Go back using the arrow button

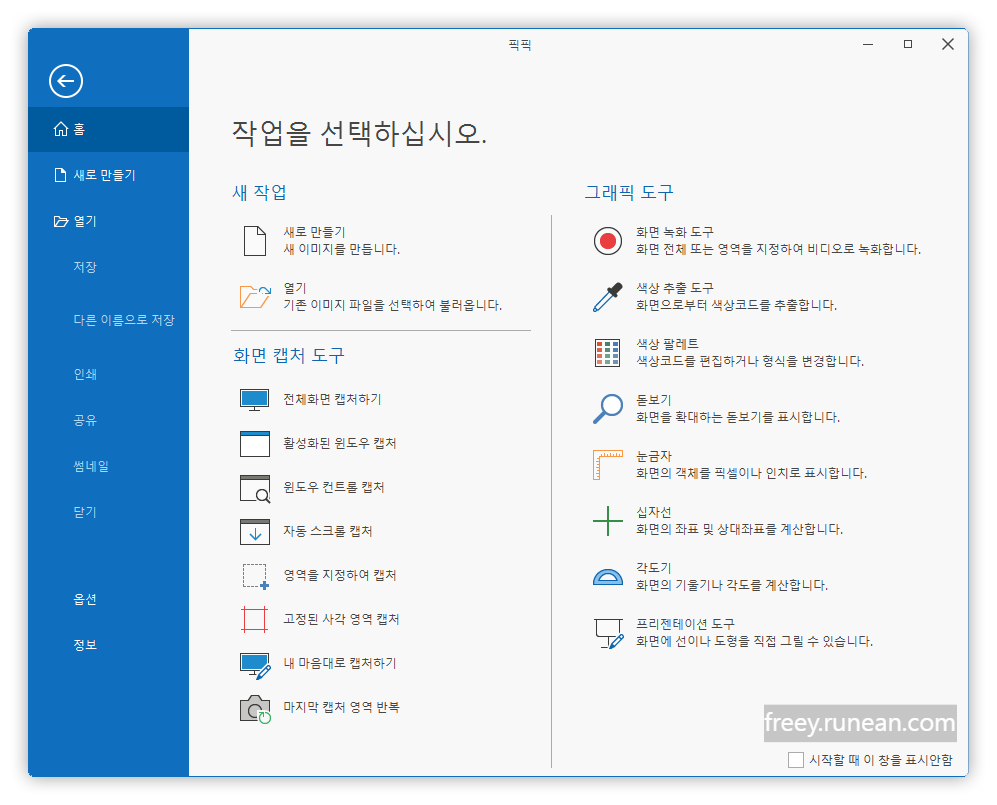65,81
